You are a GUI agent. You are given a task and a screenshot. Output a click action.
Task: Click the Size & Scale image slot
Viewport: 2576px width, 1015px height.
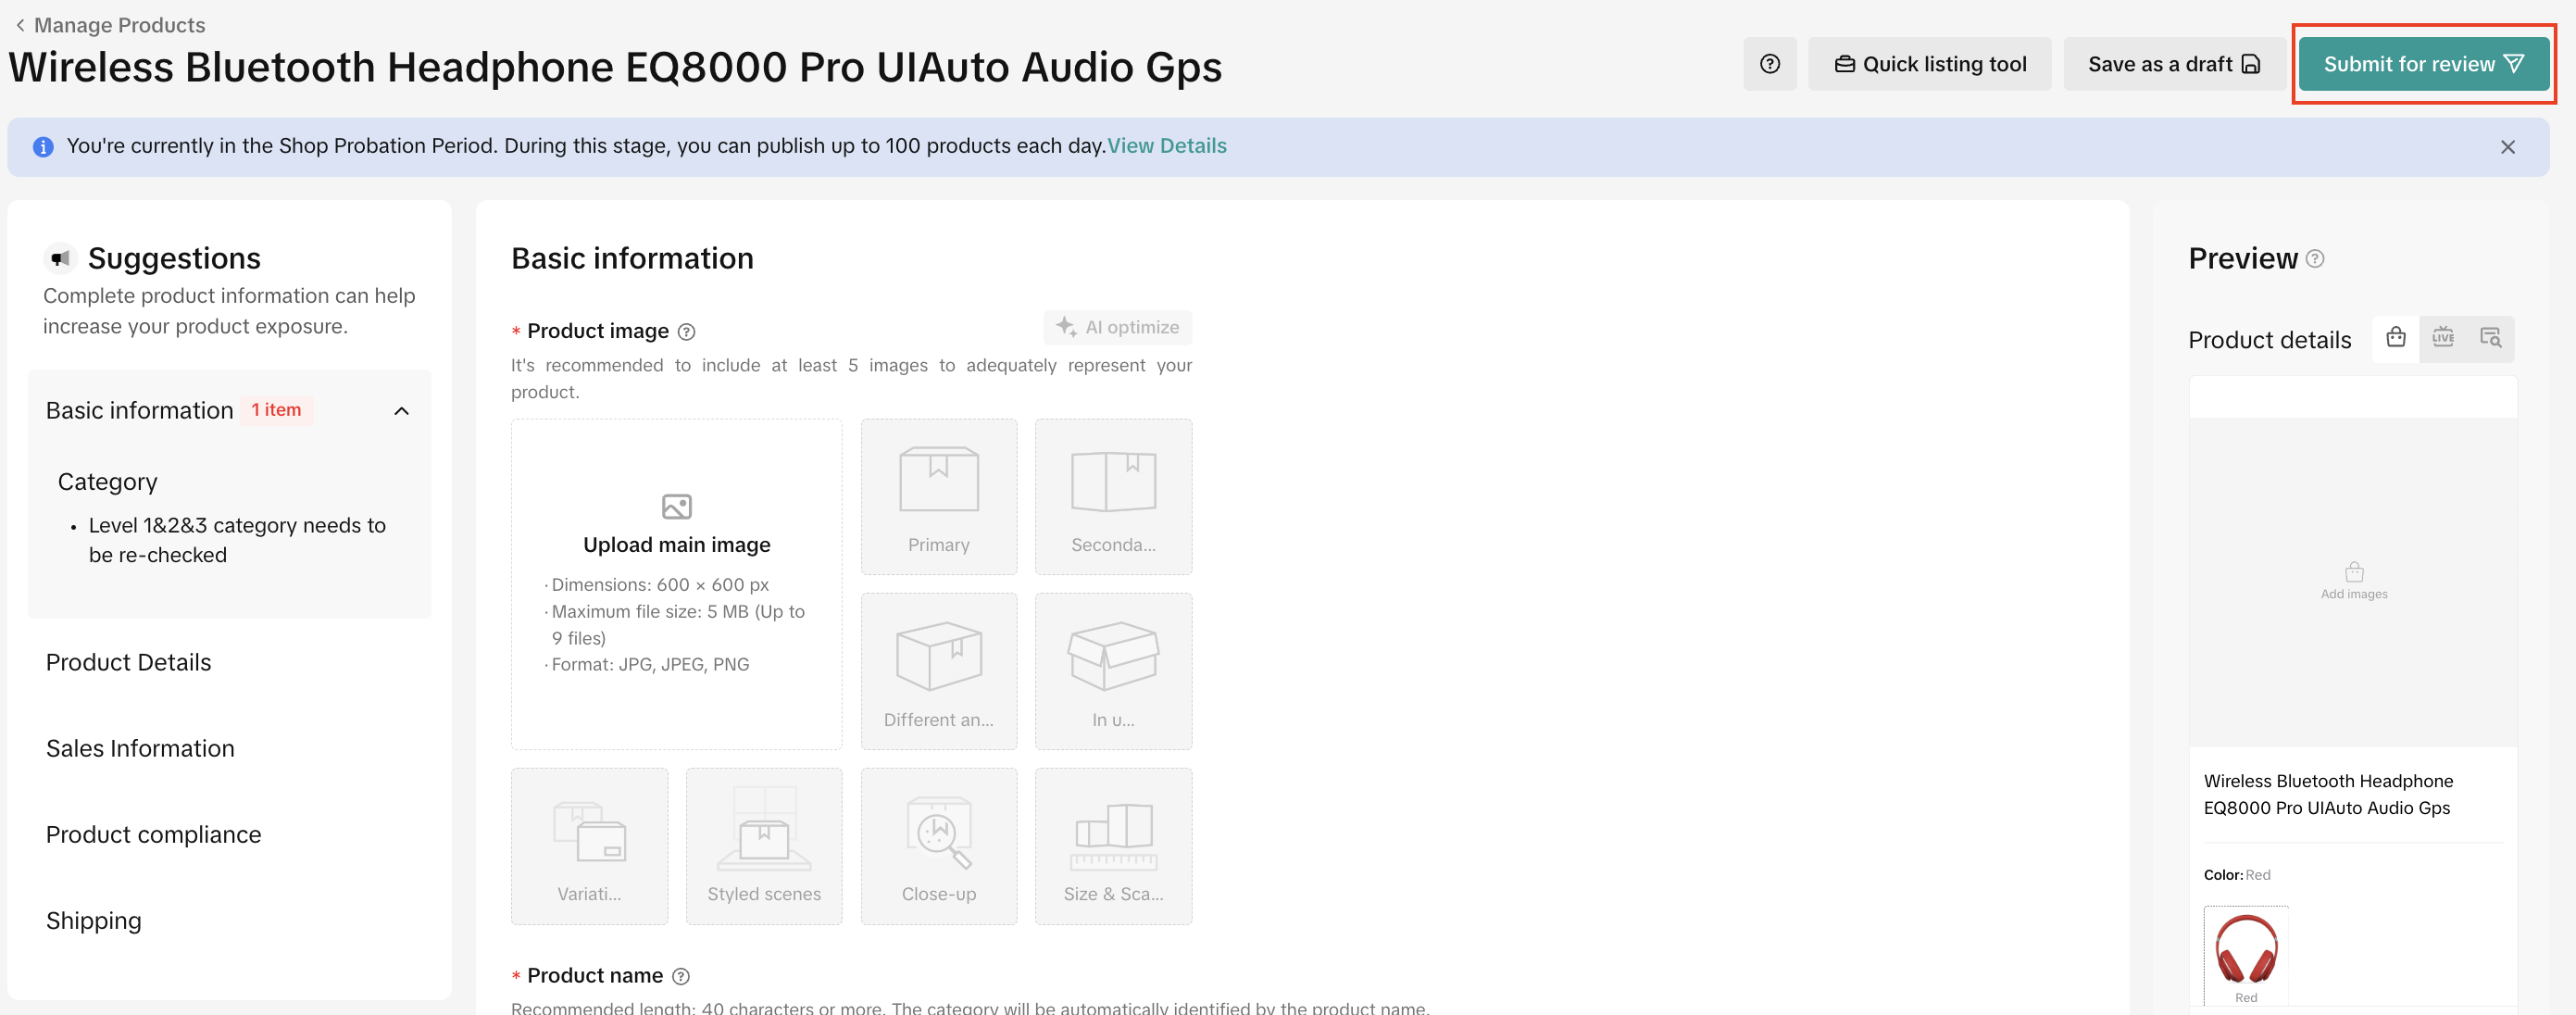pyautogui.click(x=1112, y=846)
